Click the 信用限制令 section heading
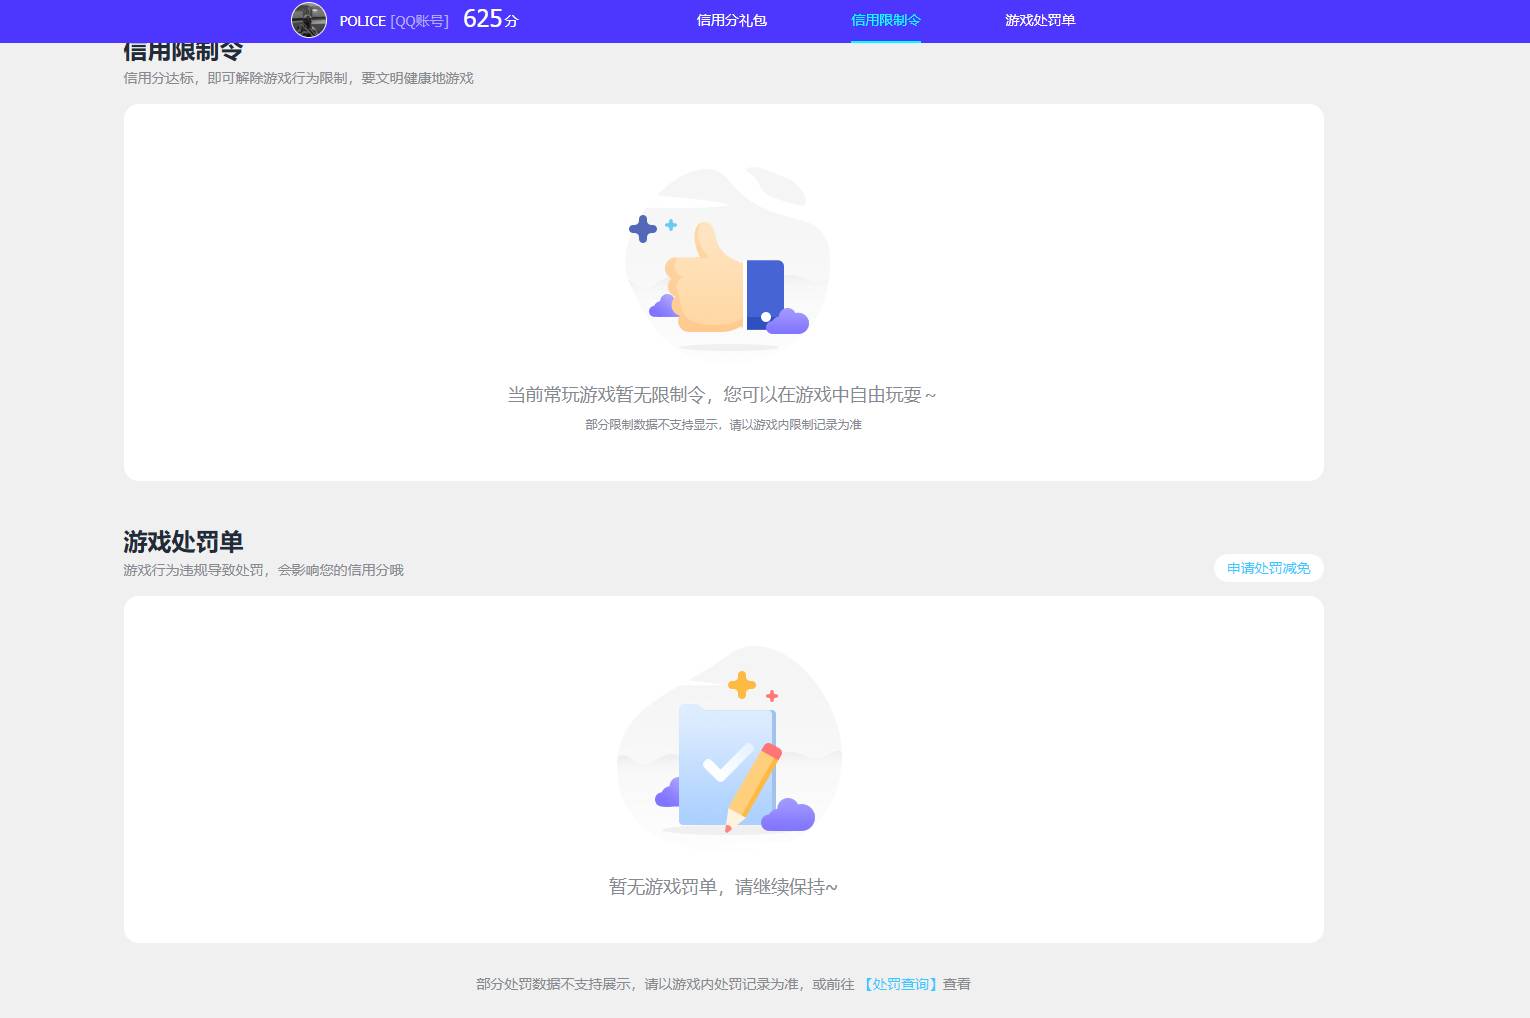The image size is (1530, 1018). point(183,50)
